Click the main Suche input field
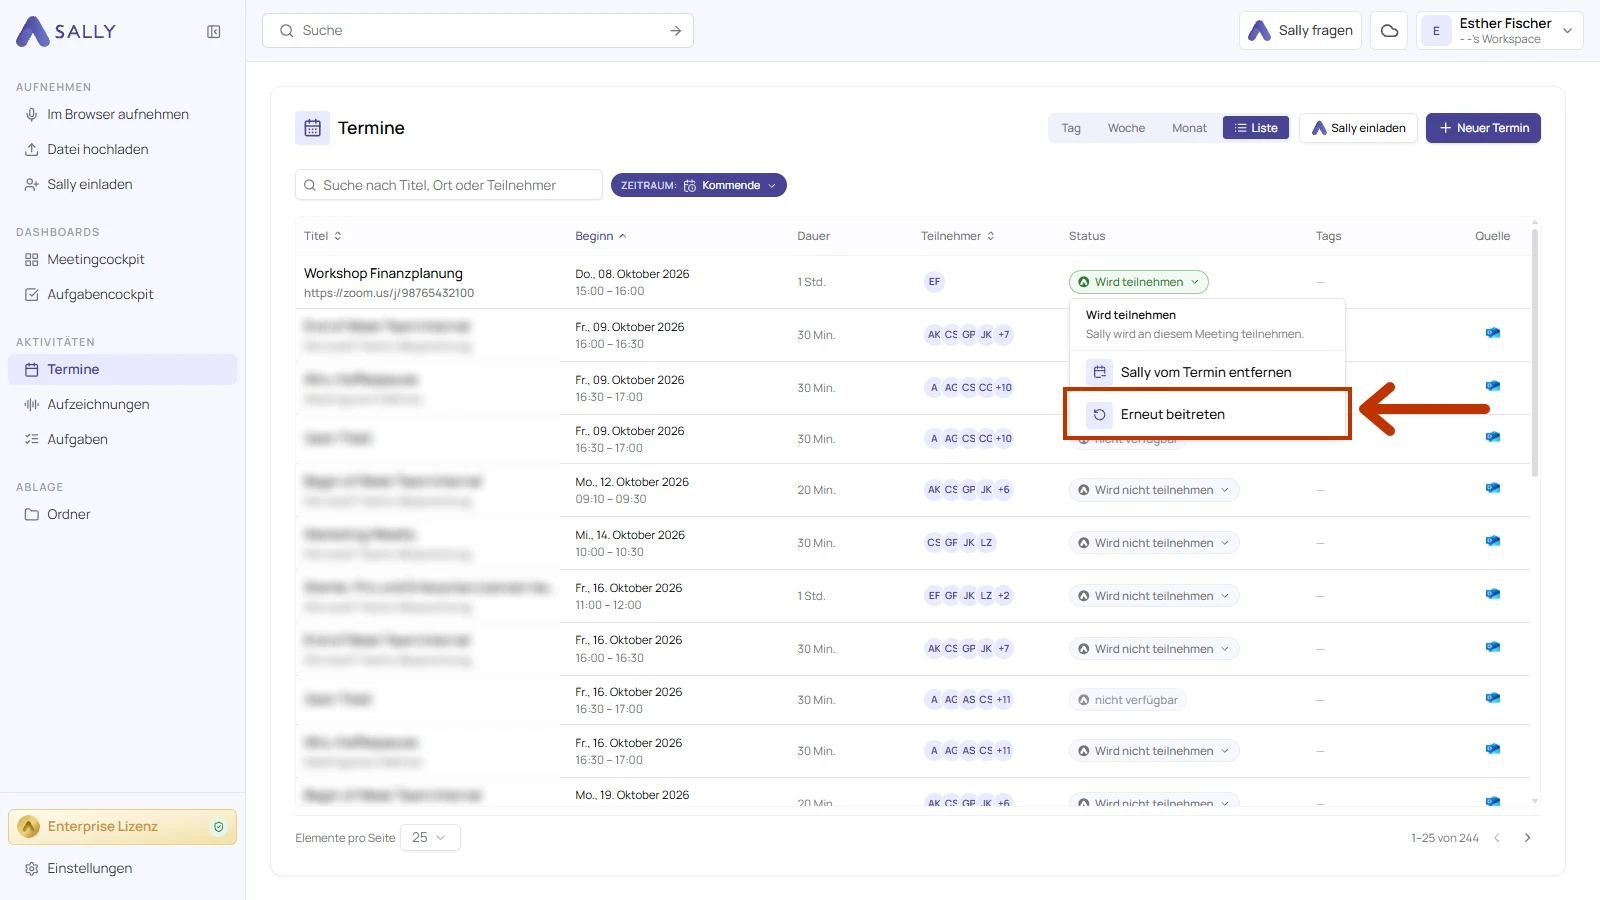Image resolution: width=1600 pixels, height=900 pixels. click(x=477, y=31)
